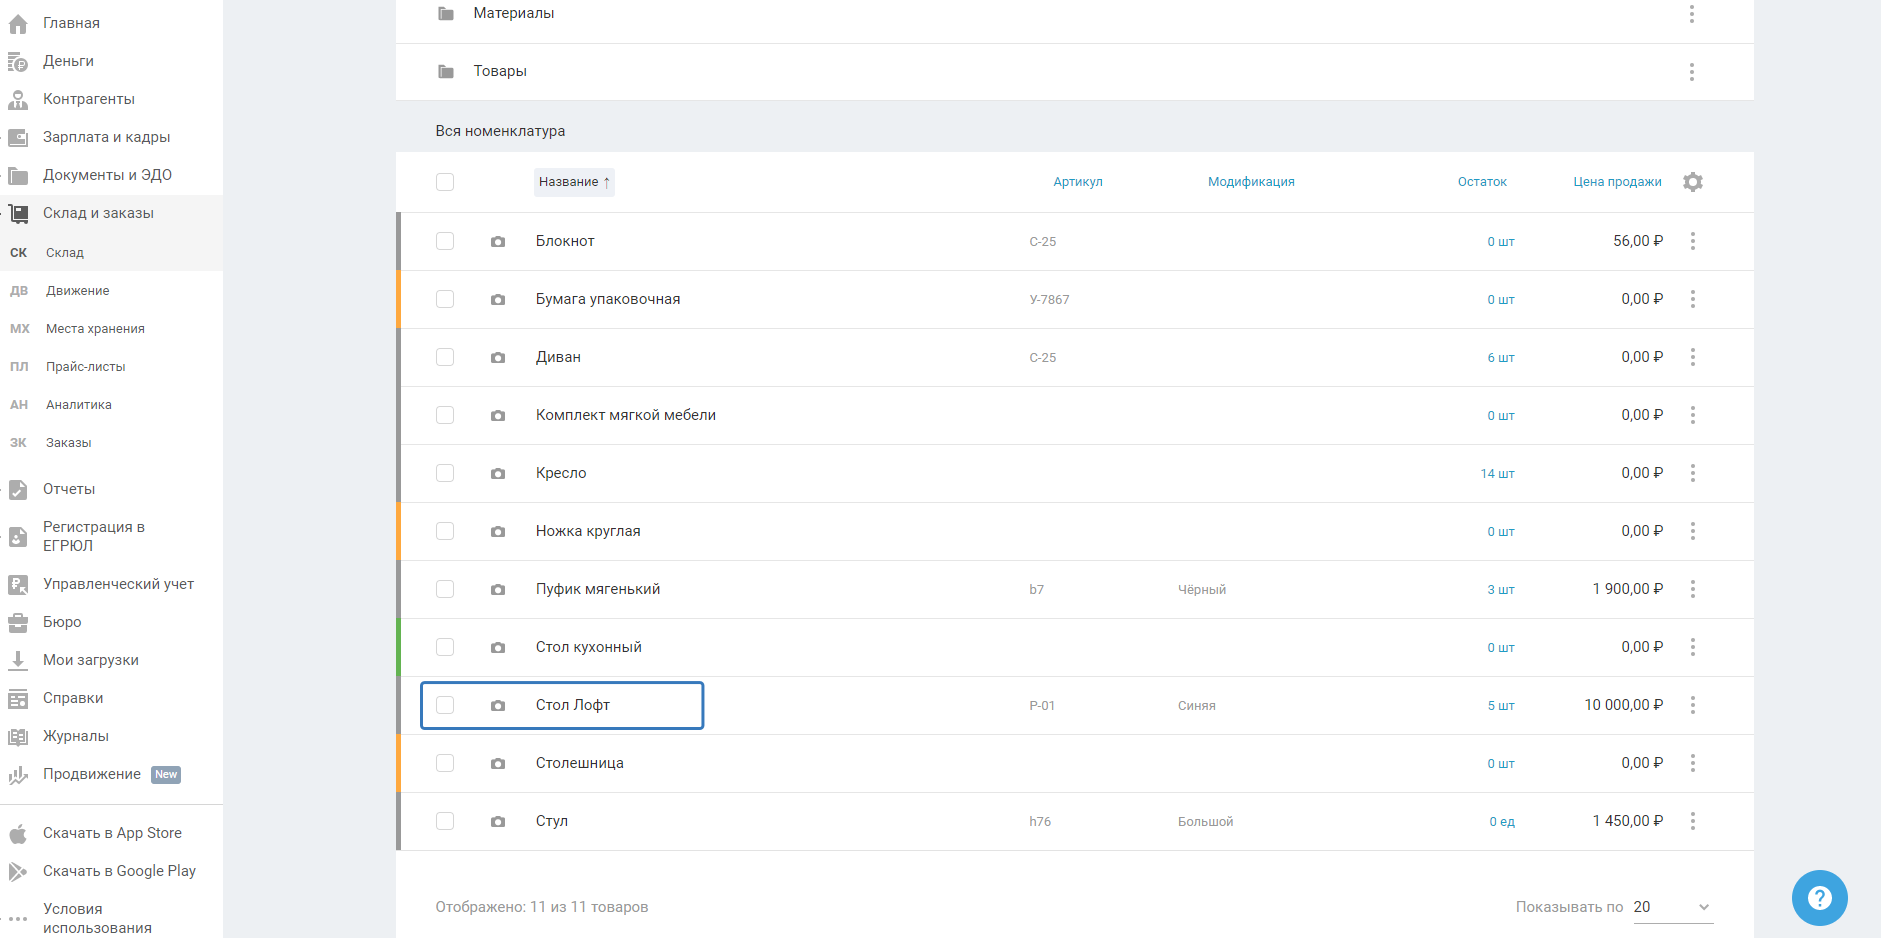
Task: Sort table by Артикул column
Action: click(1077, 182)
